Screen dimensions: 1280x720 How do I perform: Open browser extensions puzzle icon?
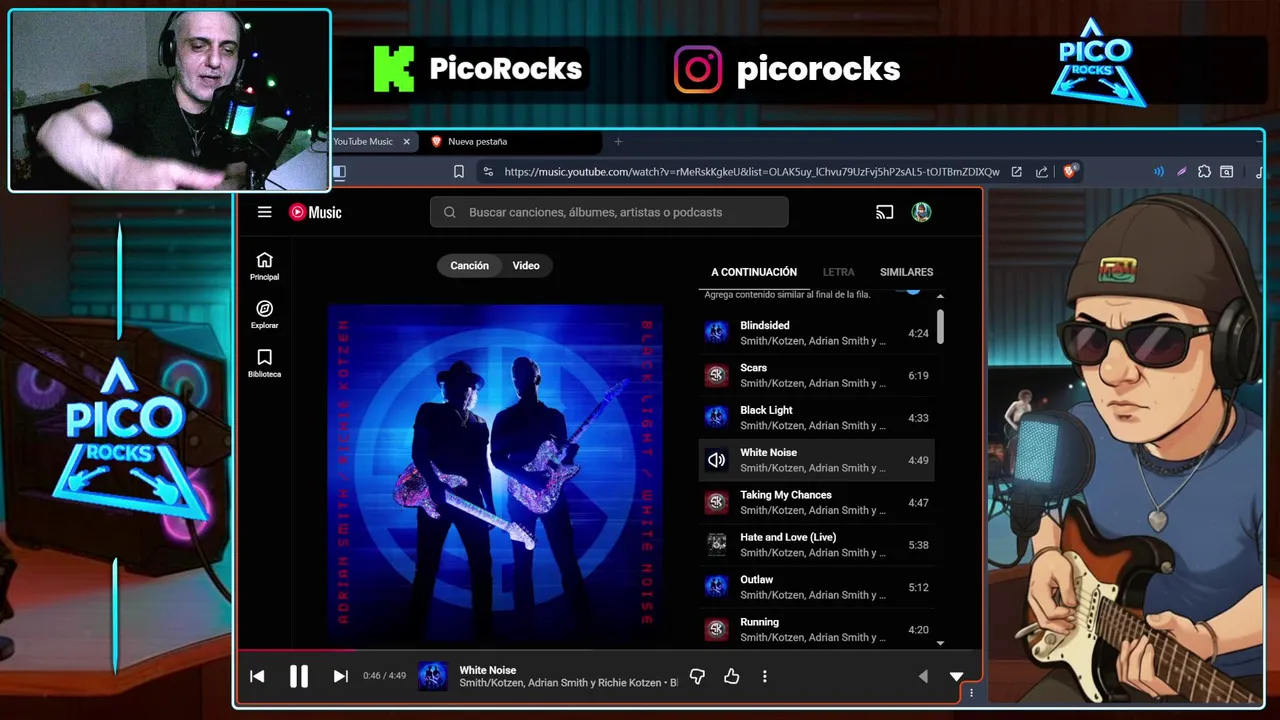[1204, 172]
